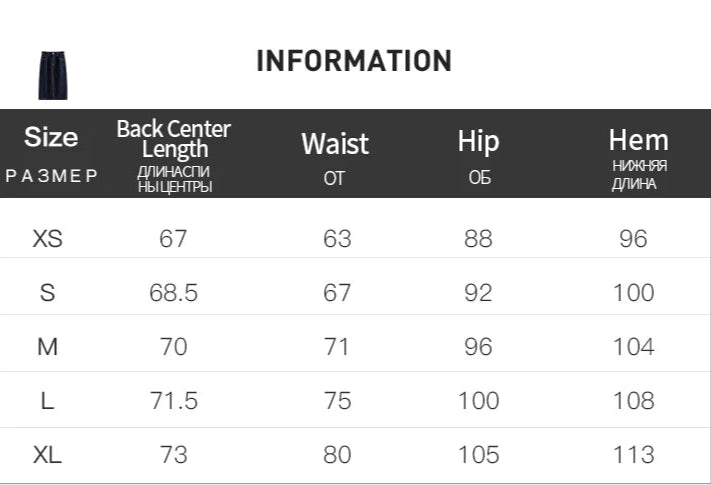
Task: Click the XL size row label
Action: (47, 455)
